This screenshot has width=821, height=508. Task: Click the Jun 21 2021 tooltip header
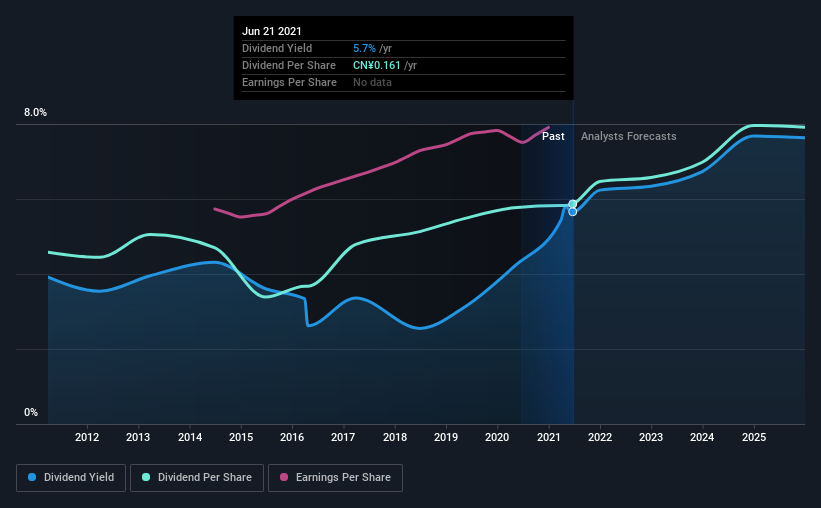point(272,31)
